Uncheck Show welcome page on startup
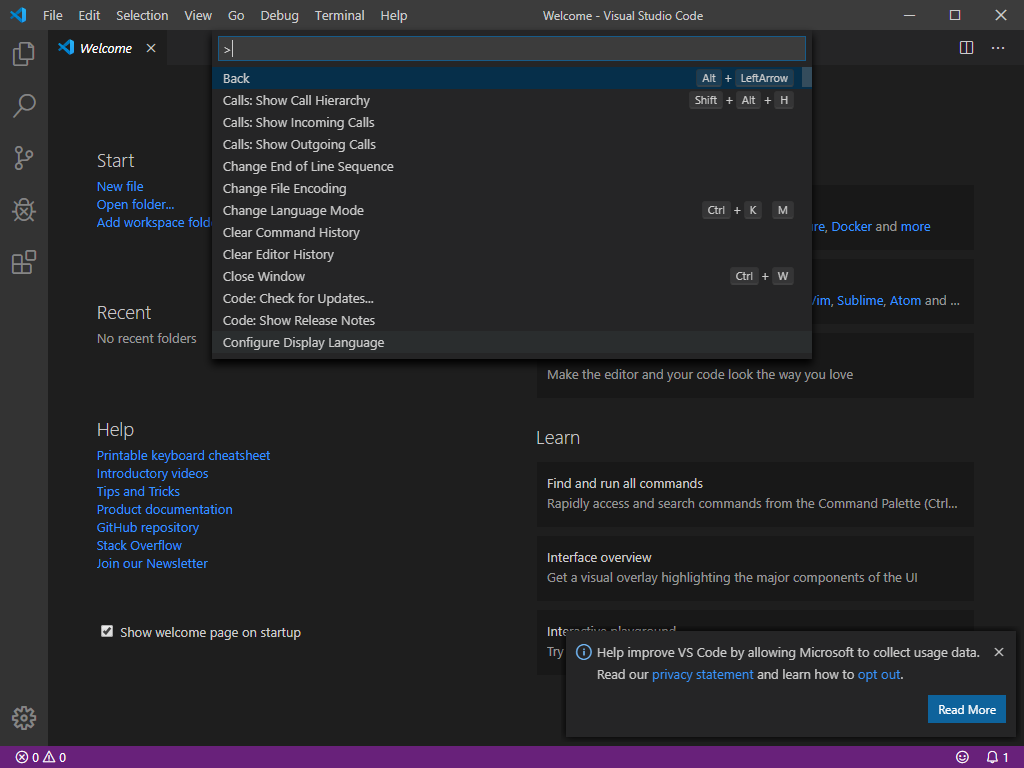The width and height of the screenshot is (1024, 768). tap(107, 632)
